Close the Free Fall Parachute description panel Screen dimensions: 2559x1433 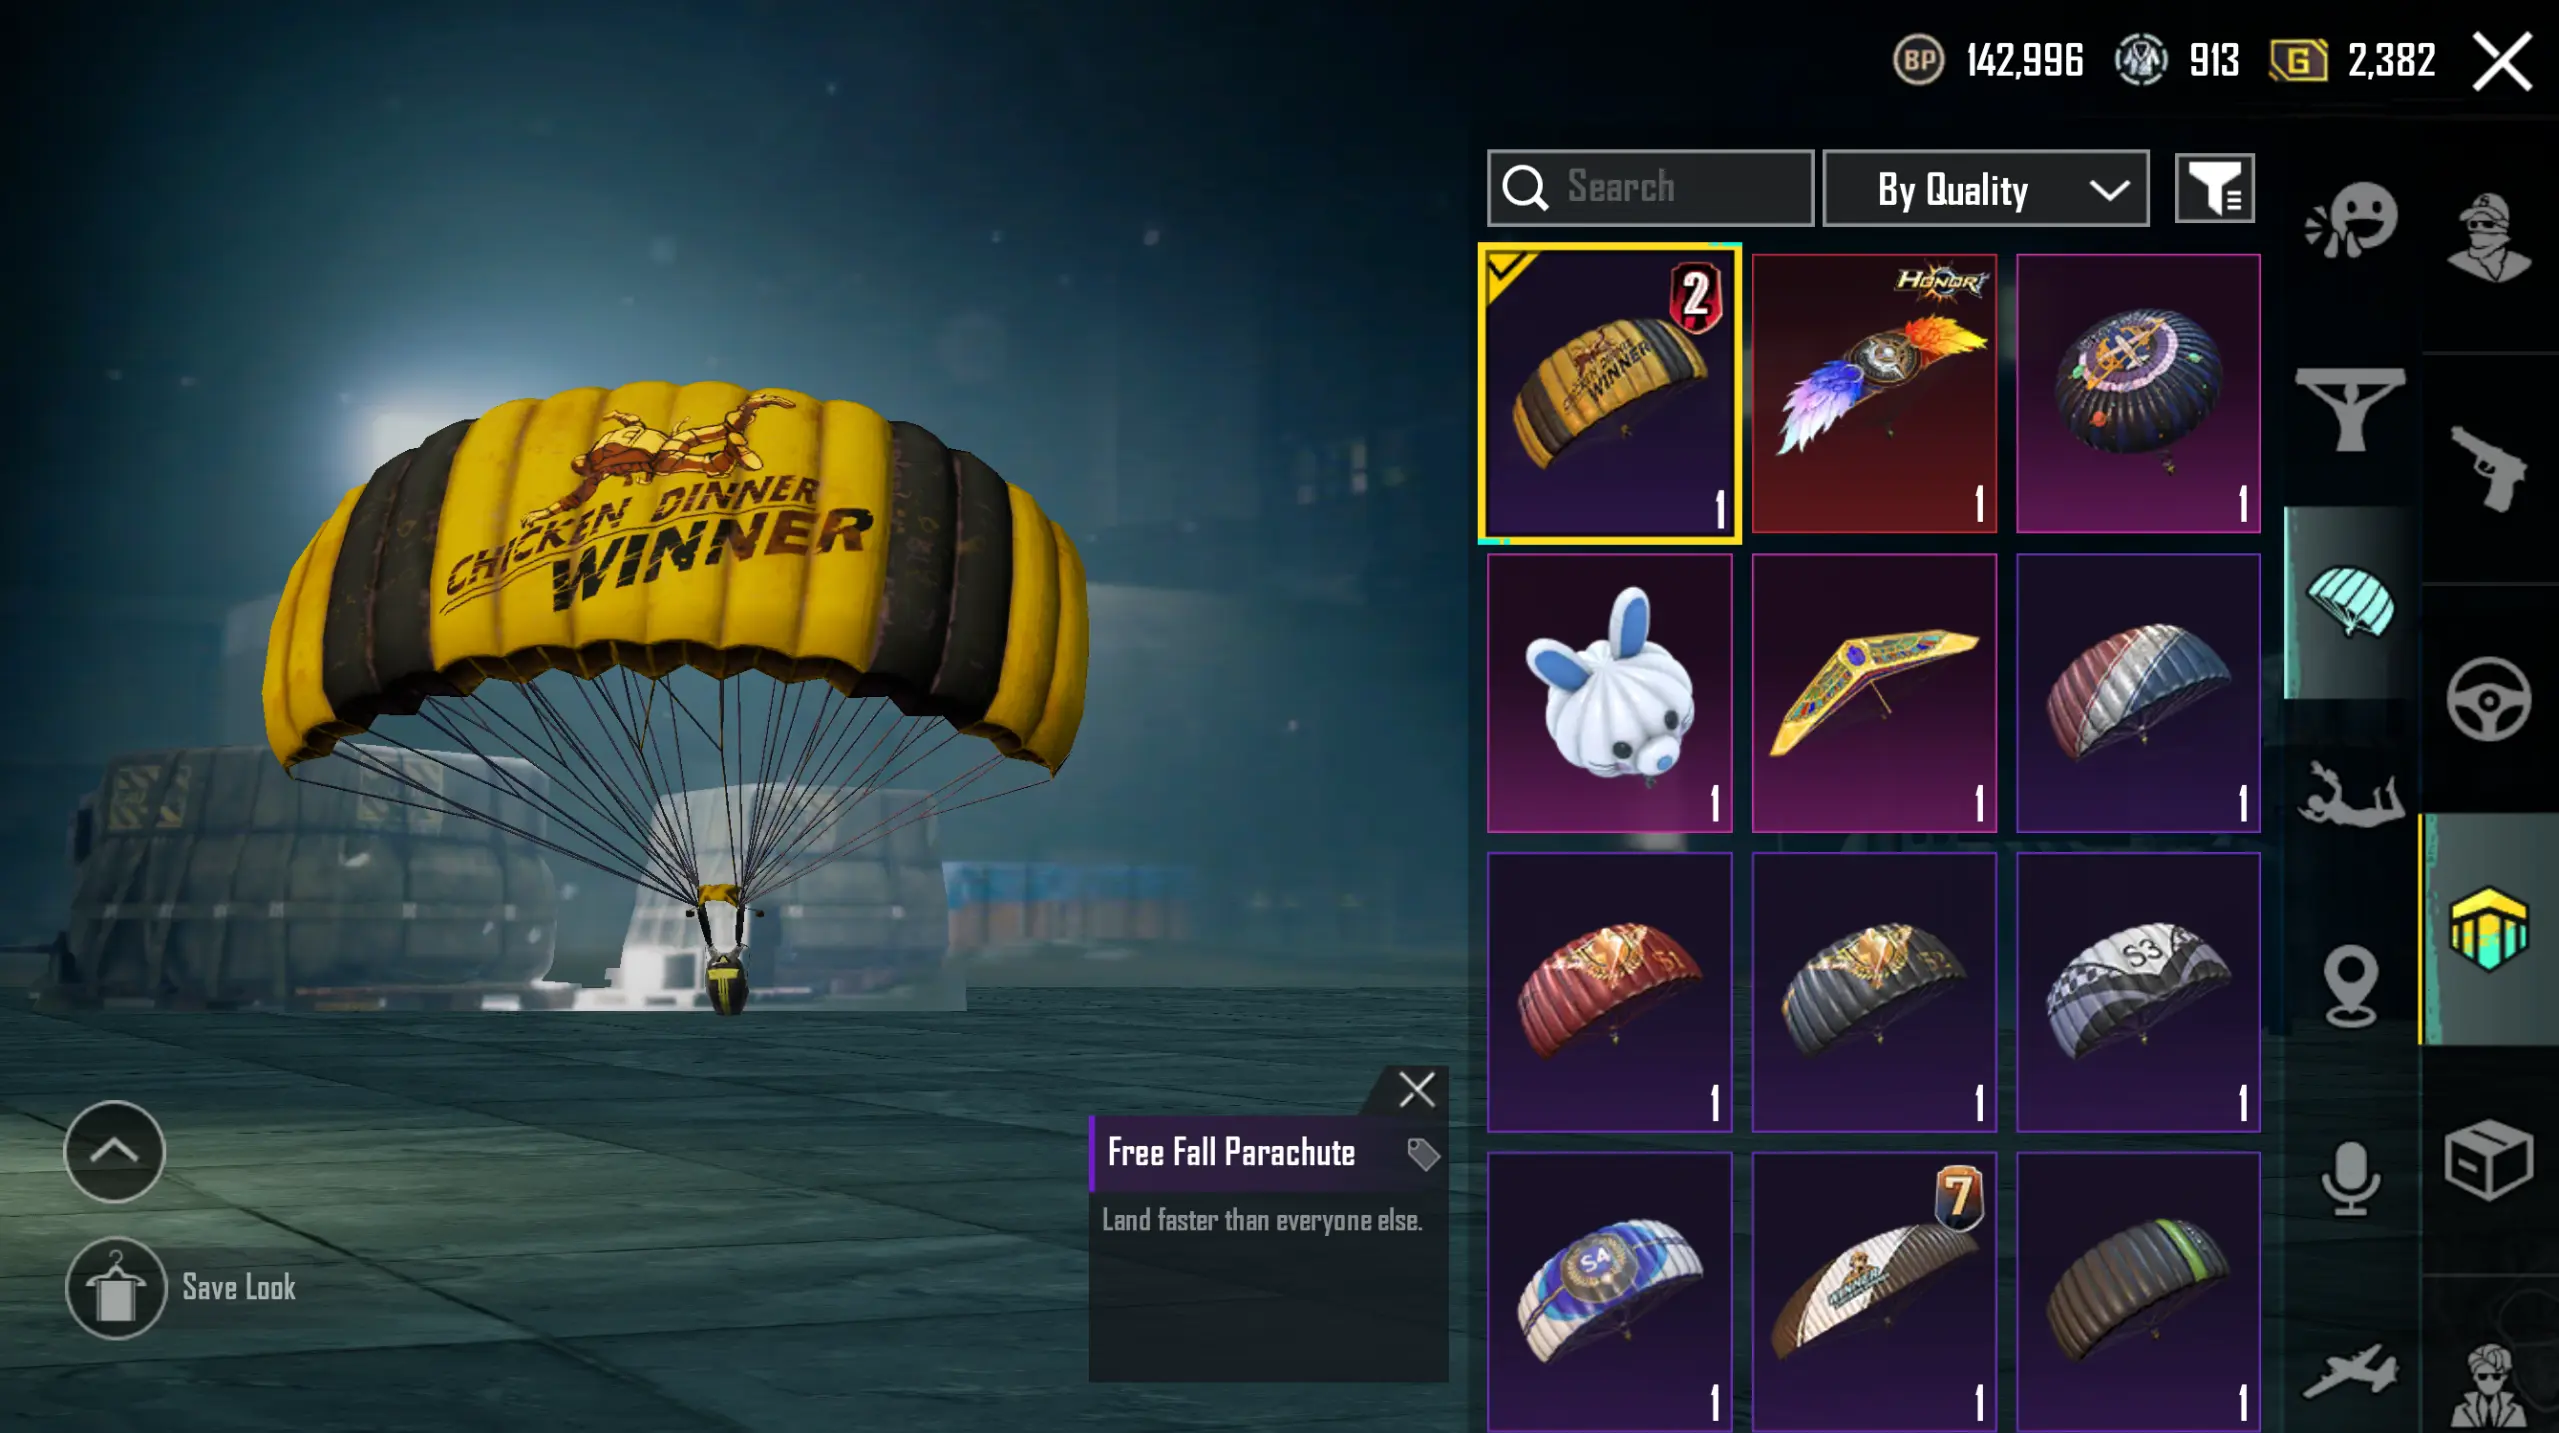click(x=1416, y=1089)
